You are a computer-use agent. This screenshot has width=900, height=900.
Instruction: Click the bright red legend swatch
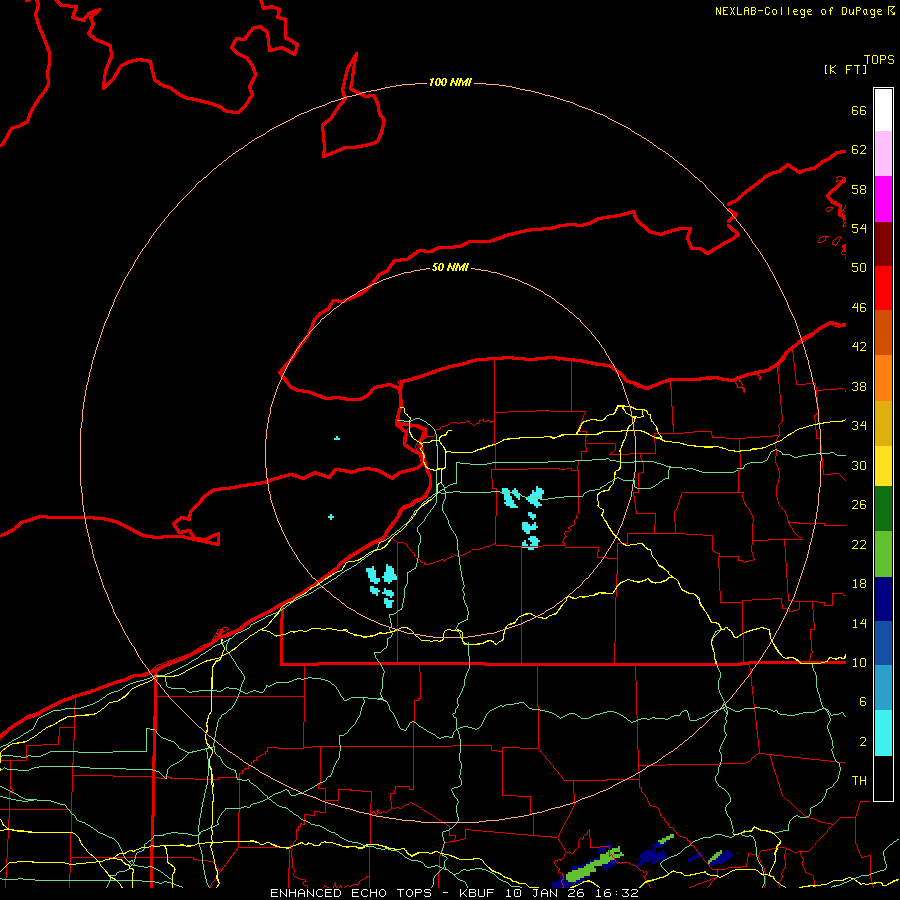(883, 288)
